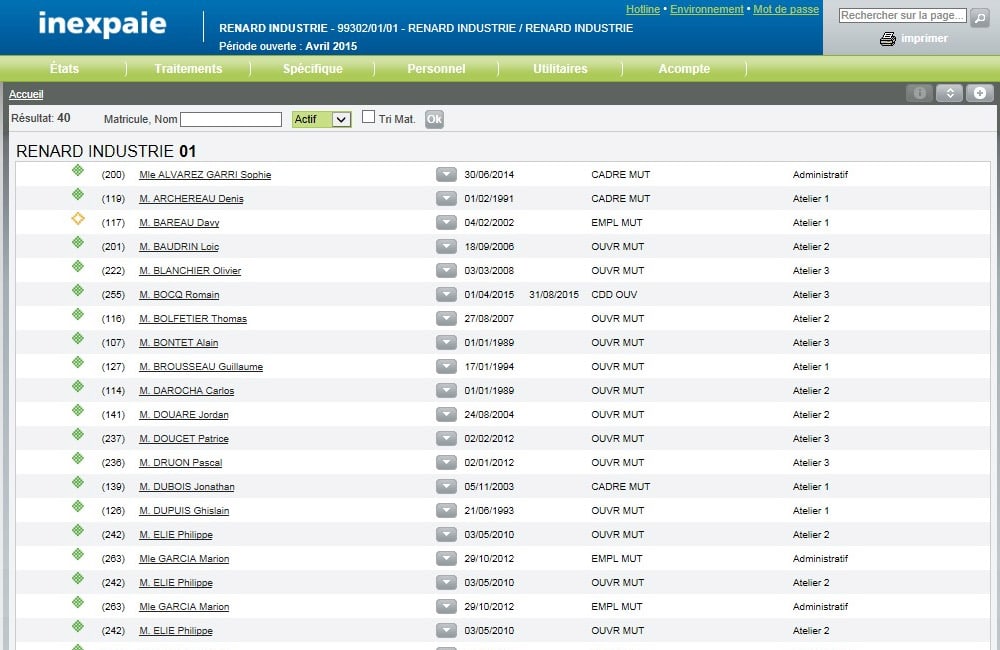Click the up-down arrows icon in Accueil bar
Screen dimensions: 1000x650
click(x=949, y=93)
